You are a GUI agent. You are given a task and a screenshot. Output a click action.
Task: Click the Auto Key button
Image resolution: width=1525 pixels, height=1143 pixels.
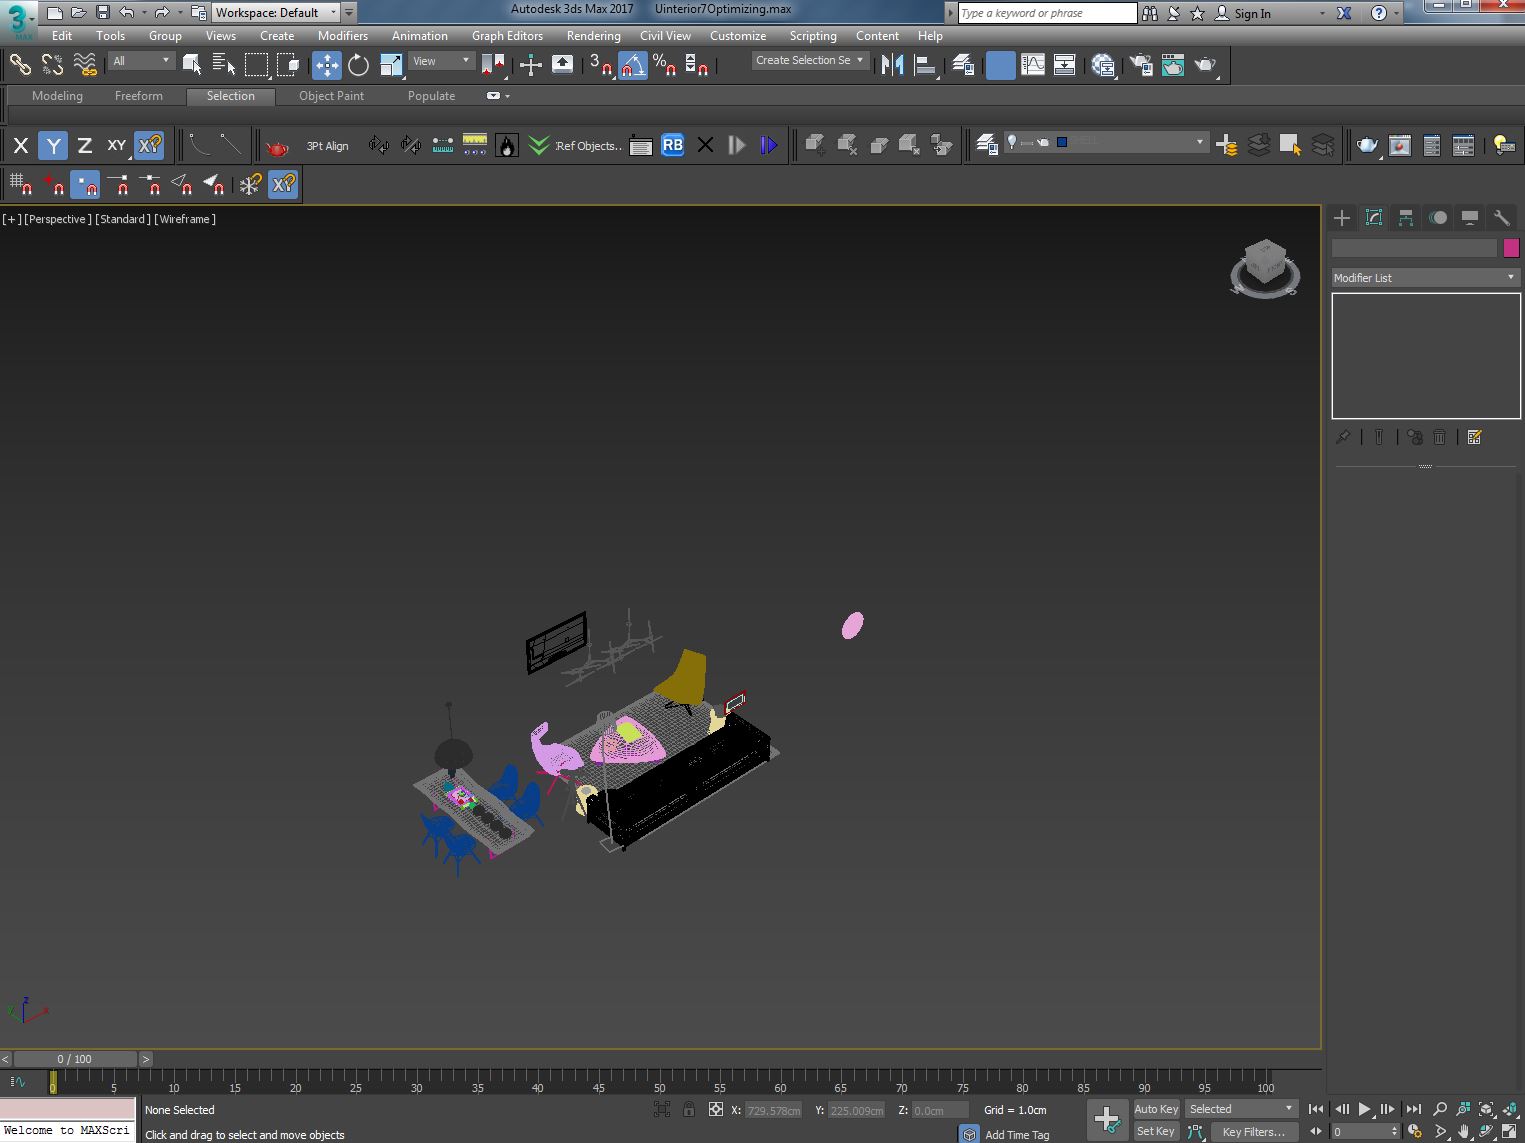click(1156, 1109)
